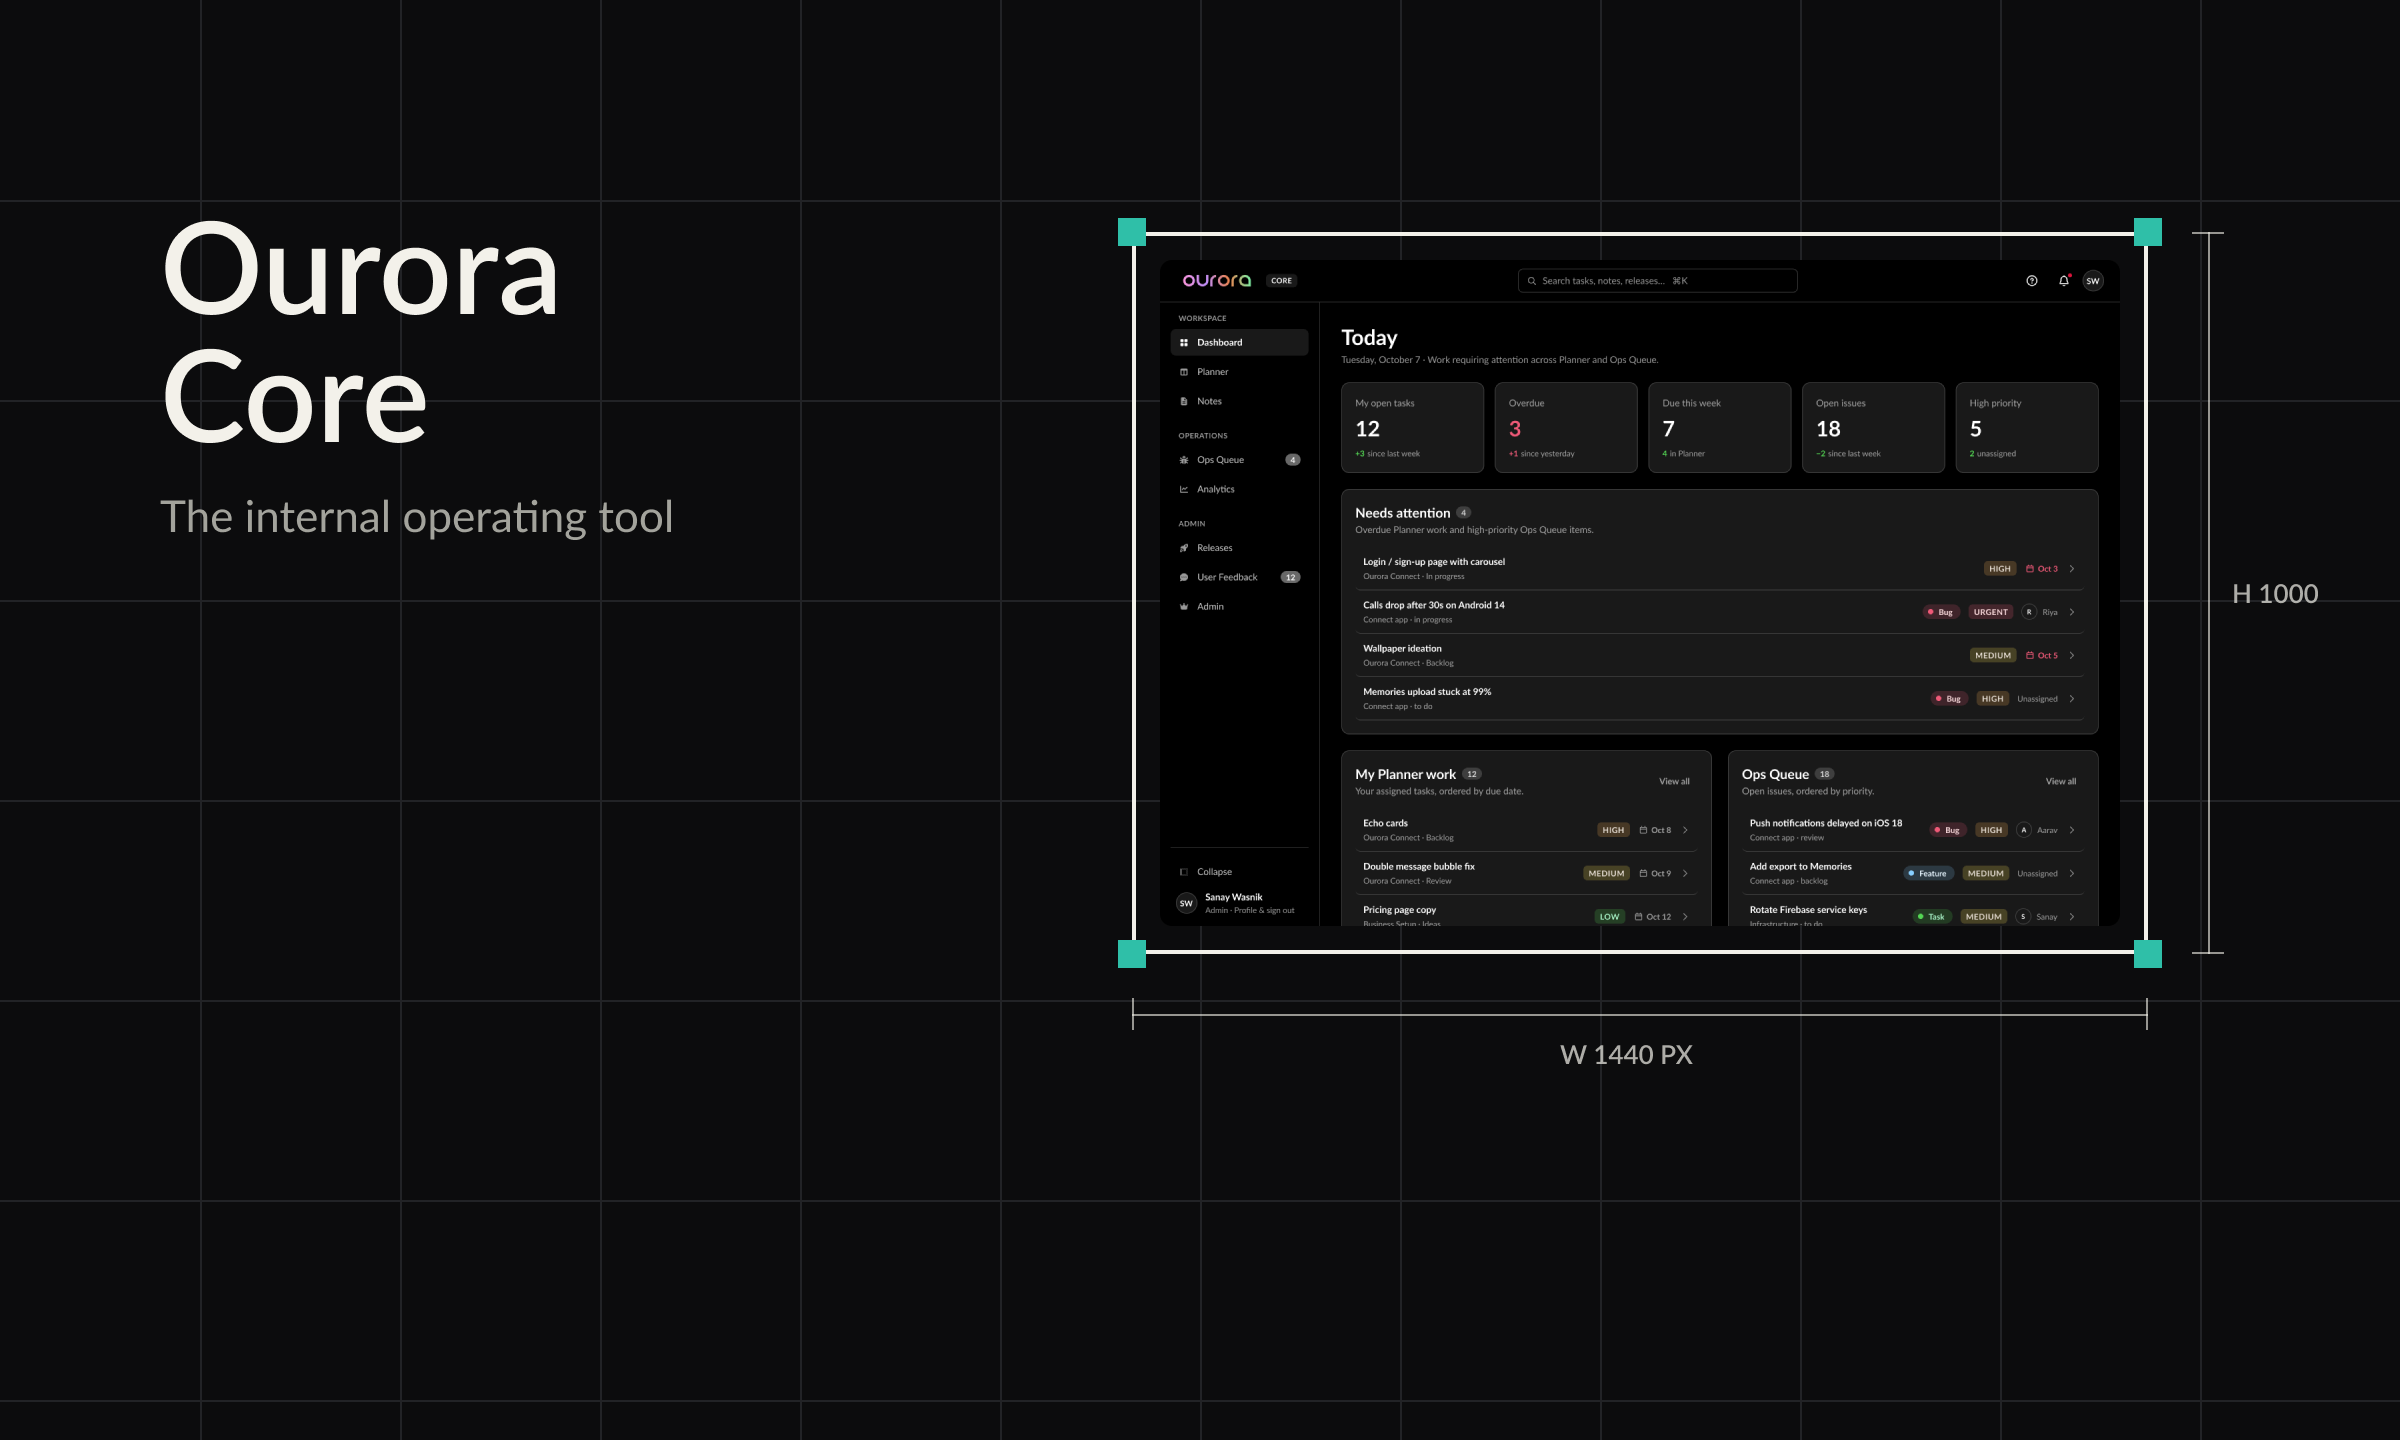
Task: Click the Oct 3 calendar icon
Action: click(x=2029, y=569)
